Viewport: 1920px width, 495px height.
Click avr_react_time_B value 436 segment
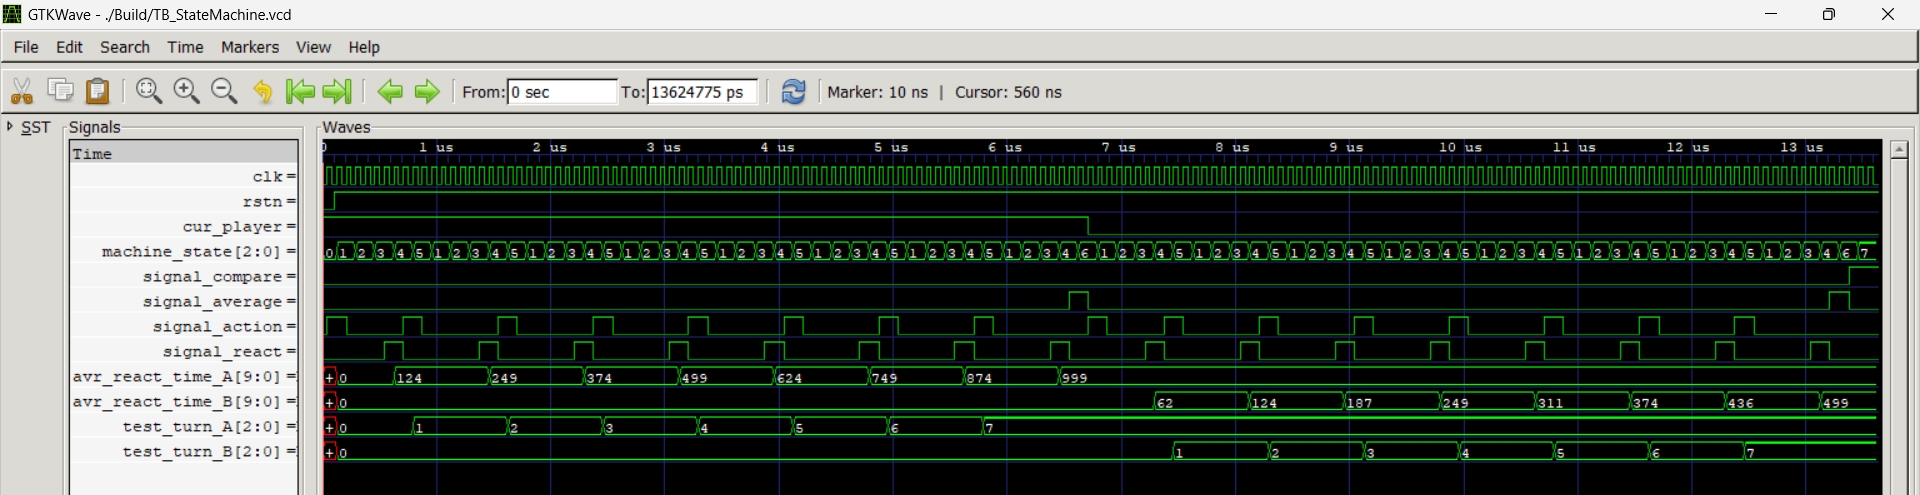coord(1771,402)
